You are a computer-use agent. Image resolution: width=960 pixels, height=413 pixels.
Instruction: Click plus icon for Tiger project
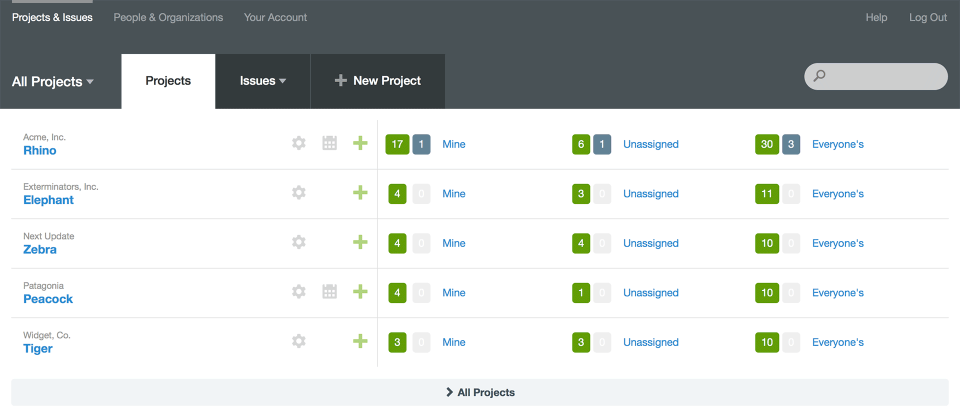point(360,341)
